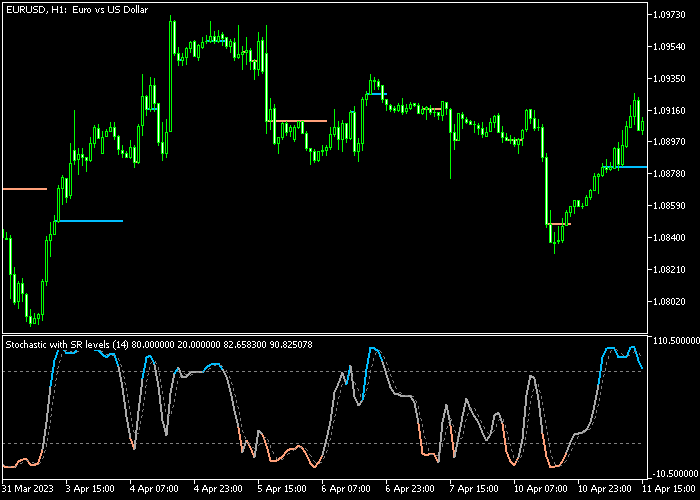Select the blue support line near 1.08780 at the right edge
This screenshot has height=500, width=700.
tap(624, 167)
